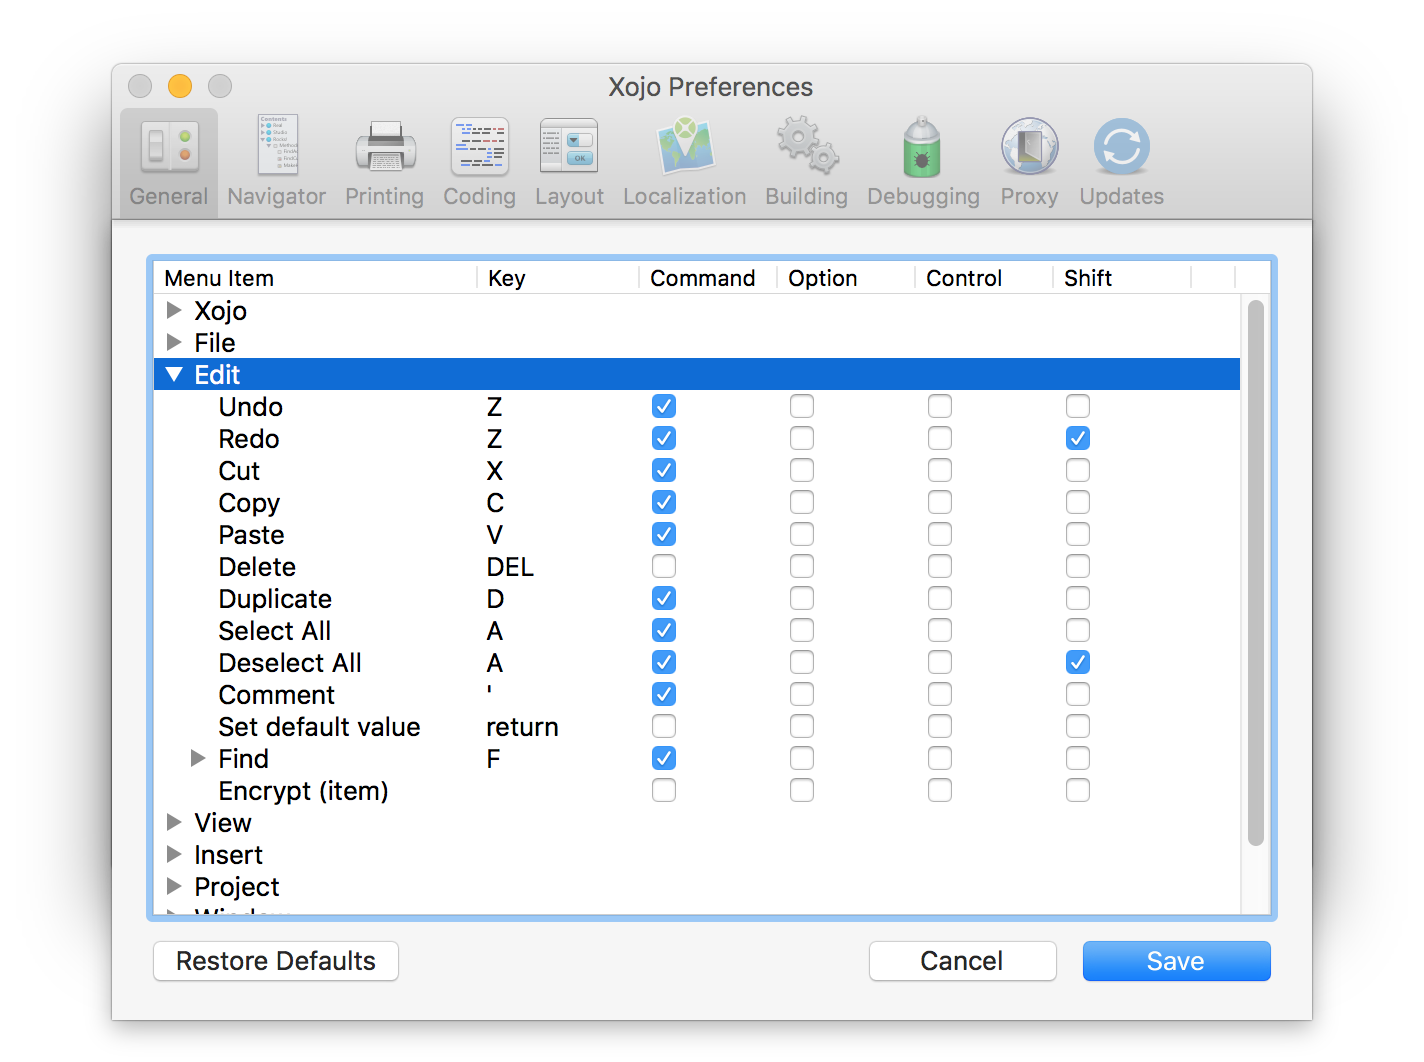The width and height of the screenshot is (1424, 1062).
Task: Click the X key cell for Cut
Action: point(495,471)
